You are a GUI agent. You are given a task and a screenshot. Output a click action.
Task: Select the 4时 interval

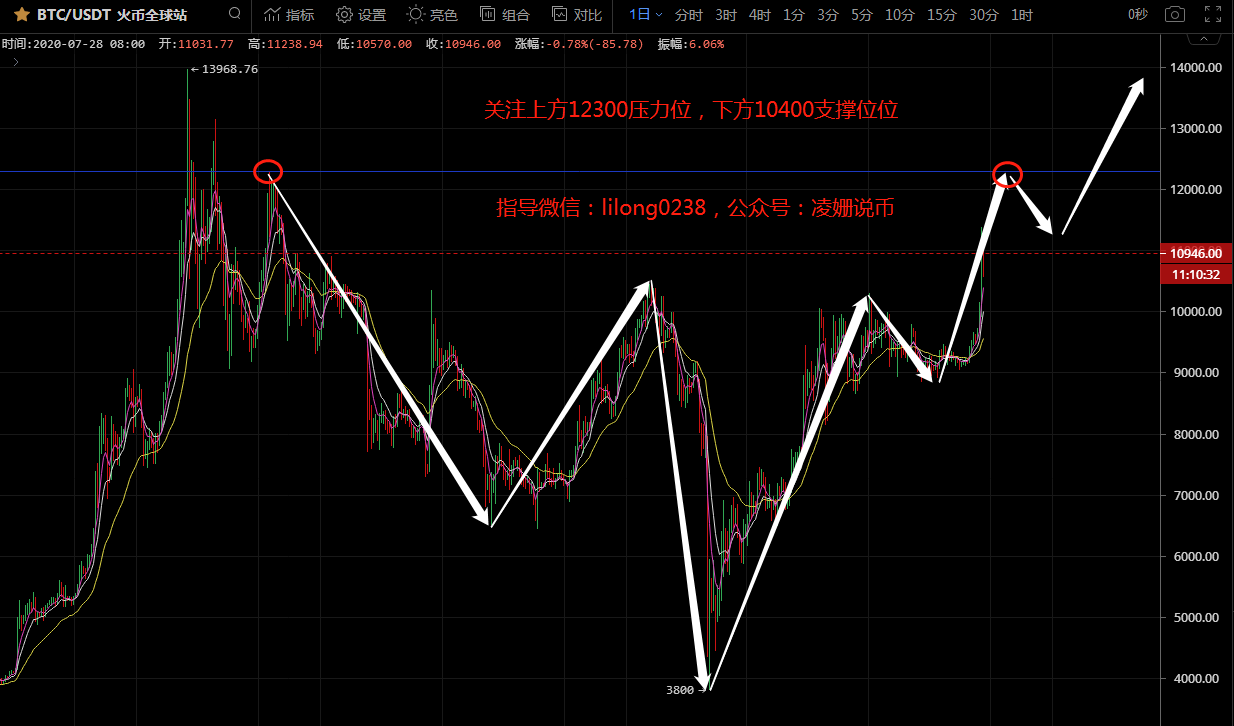[760, 15]
